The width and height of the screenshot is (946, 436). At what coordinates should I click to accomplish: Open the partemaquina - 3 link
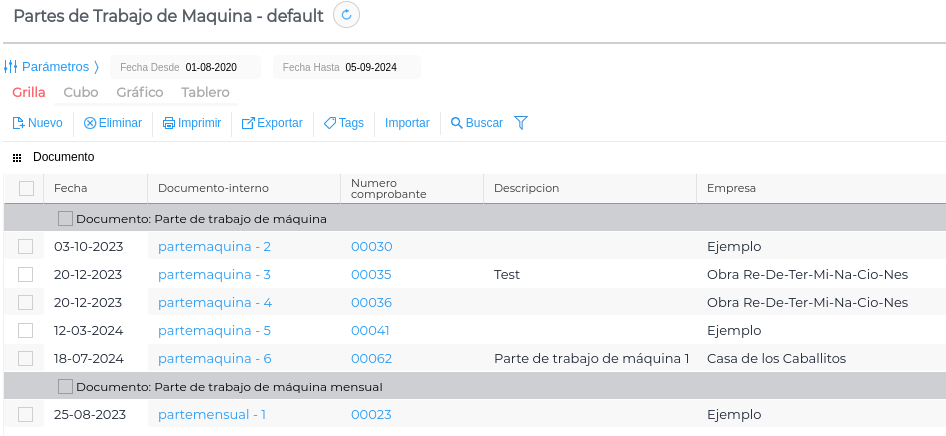tap(214, 274)
